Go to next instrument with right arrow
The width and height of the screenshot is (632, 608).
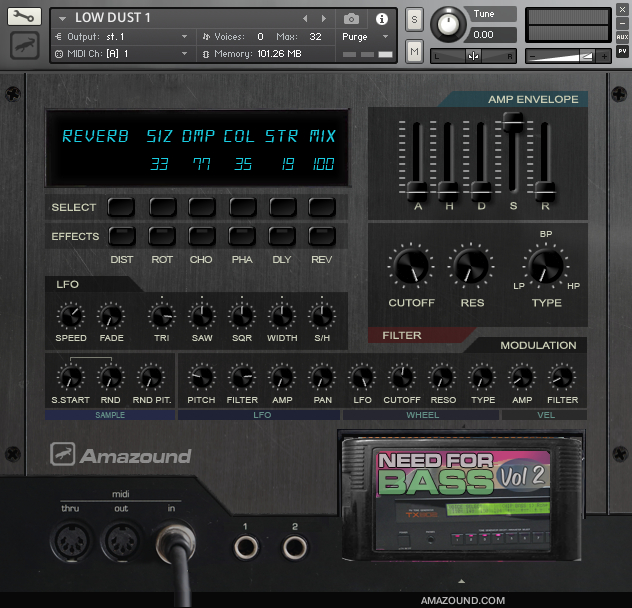coord(324,19)
